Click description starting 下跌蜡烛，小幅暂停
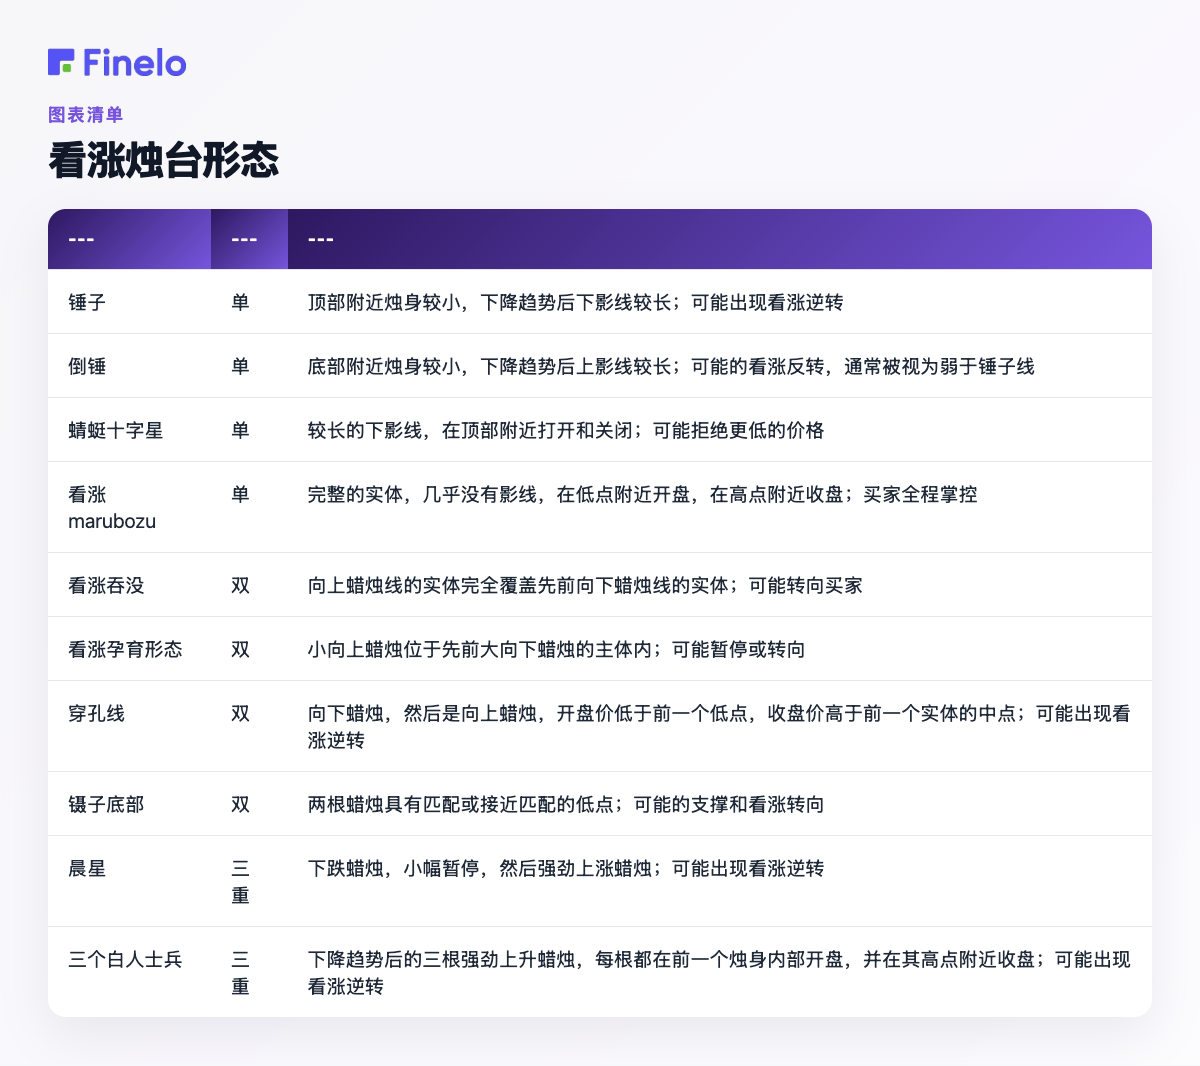The height and width of the screenshot is (1066, 1200). [566, 868]
